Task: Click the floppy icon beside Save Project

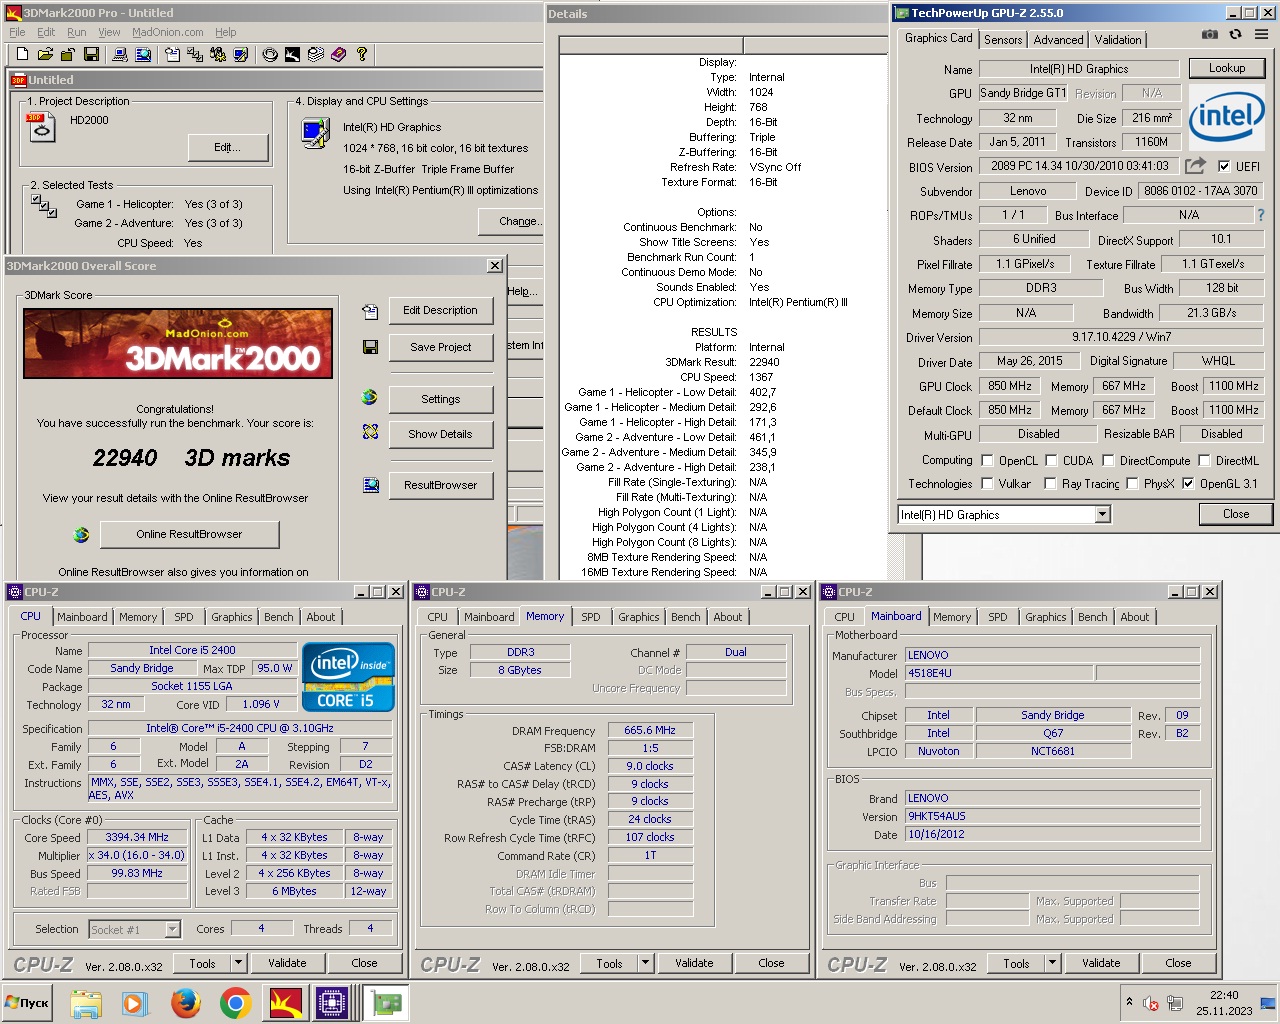Action: [370, 347]
